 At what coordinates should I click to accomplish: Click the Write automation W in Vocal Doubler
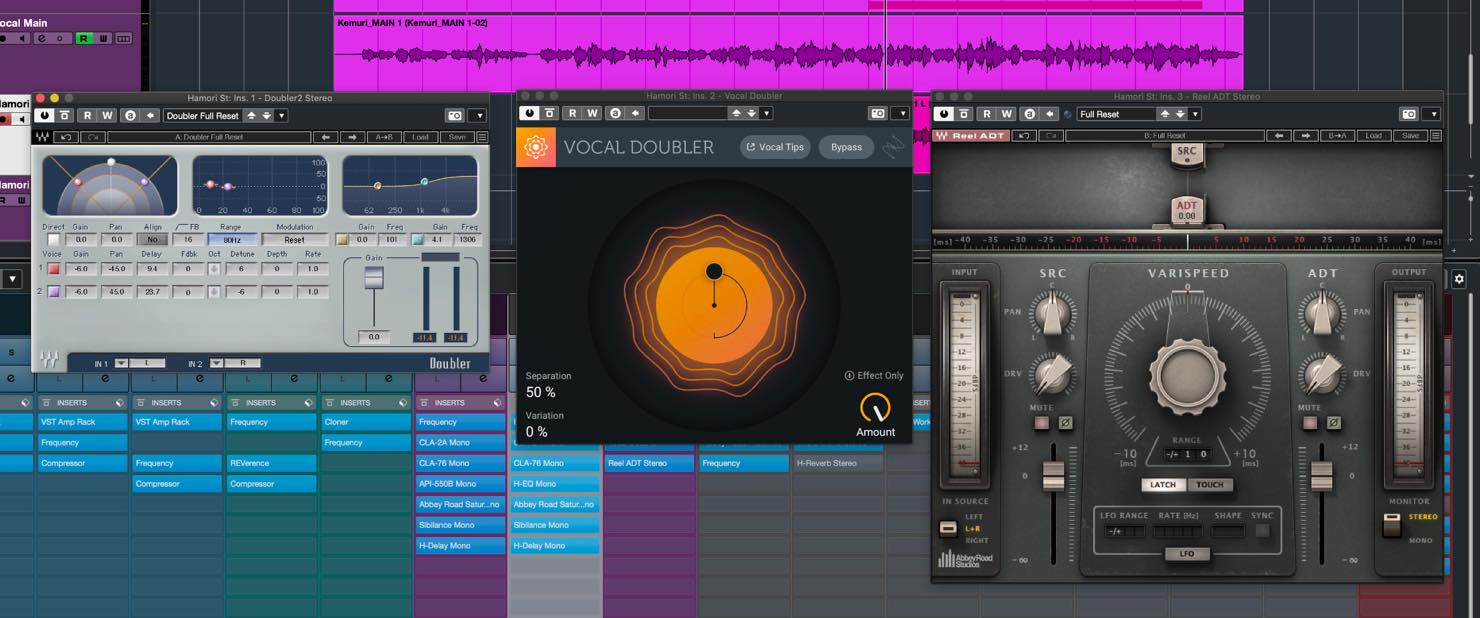coord(593,114)
